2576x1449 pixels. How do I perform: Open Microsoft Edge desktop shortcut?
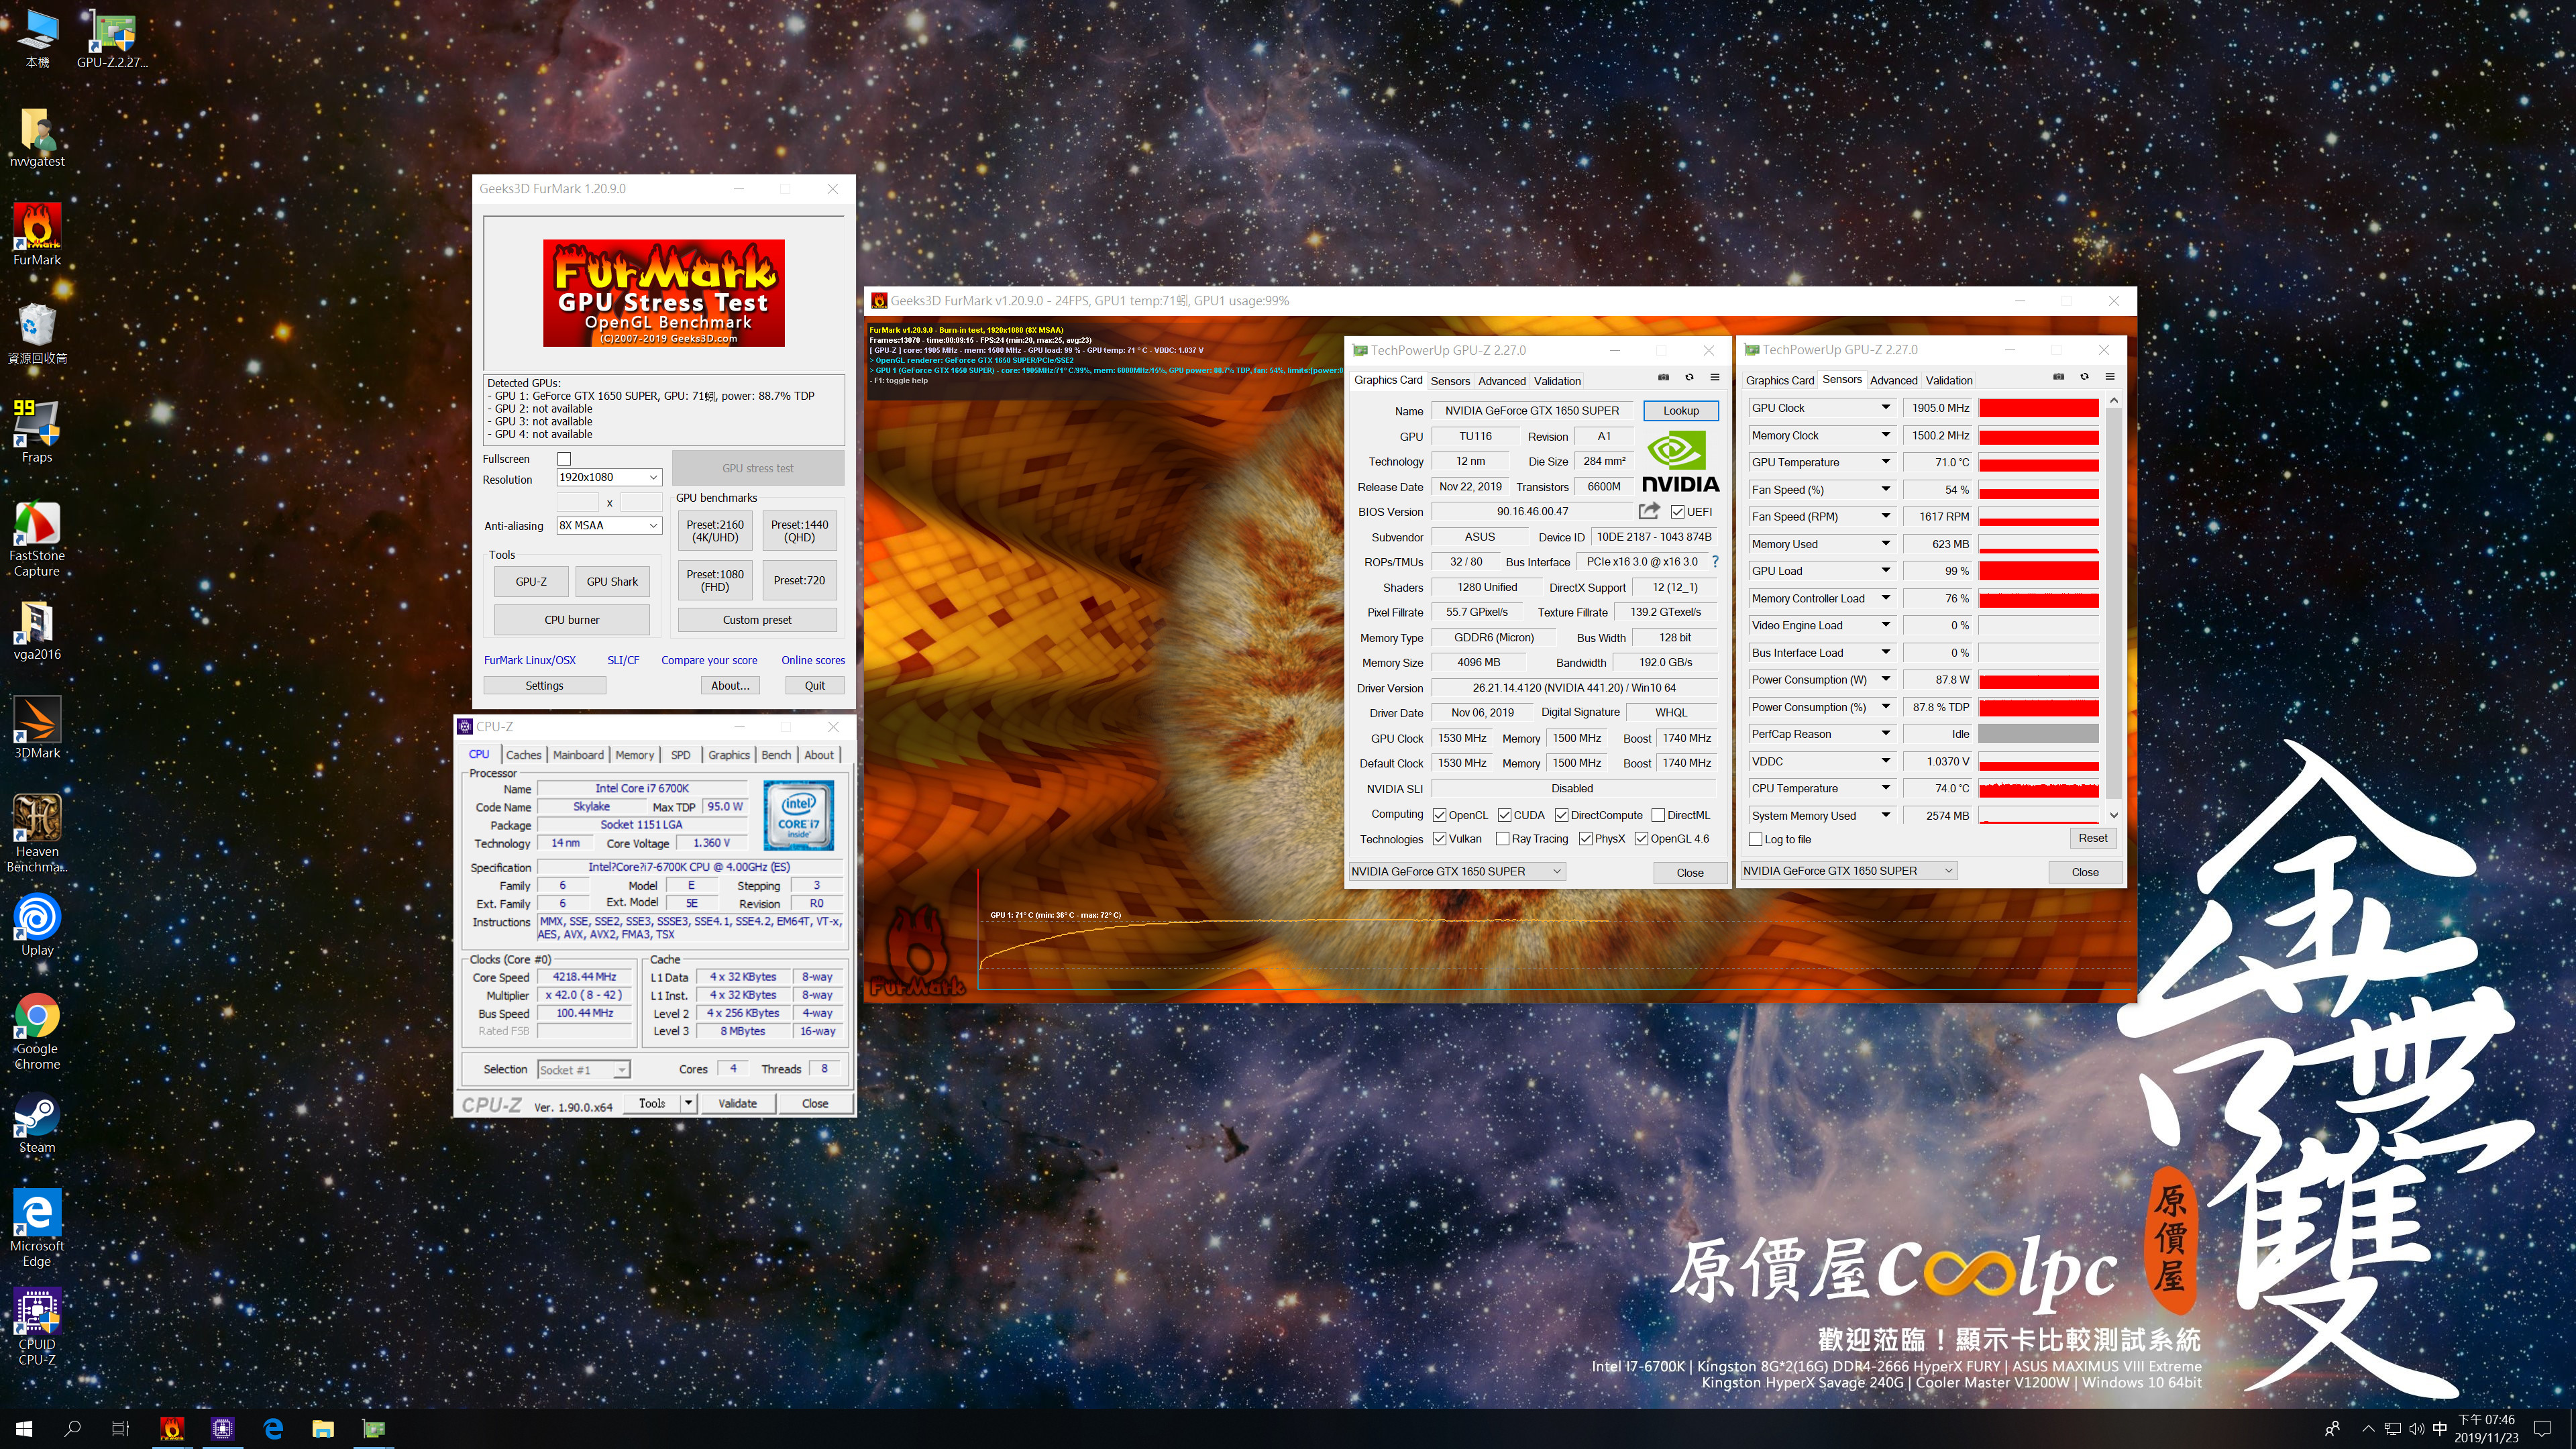click(37, 1228)
